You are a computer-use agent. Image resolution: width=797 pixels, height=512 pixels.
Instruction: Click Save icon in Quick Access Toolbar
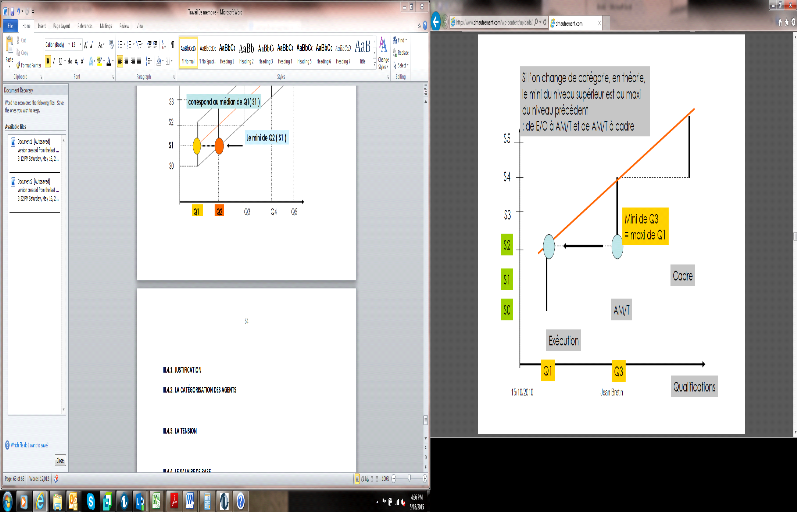pos(12,12)
